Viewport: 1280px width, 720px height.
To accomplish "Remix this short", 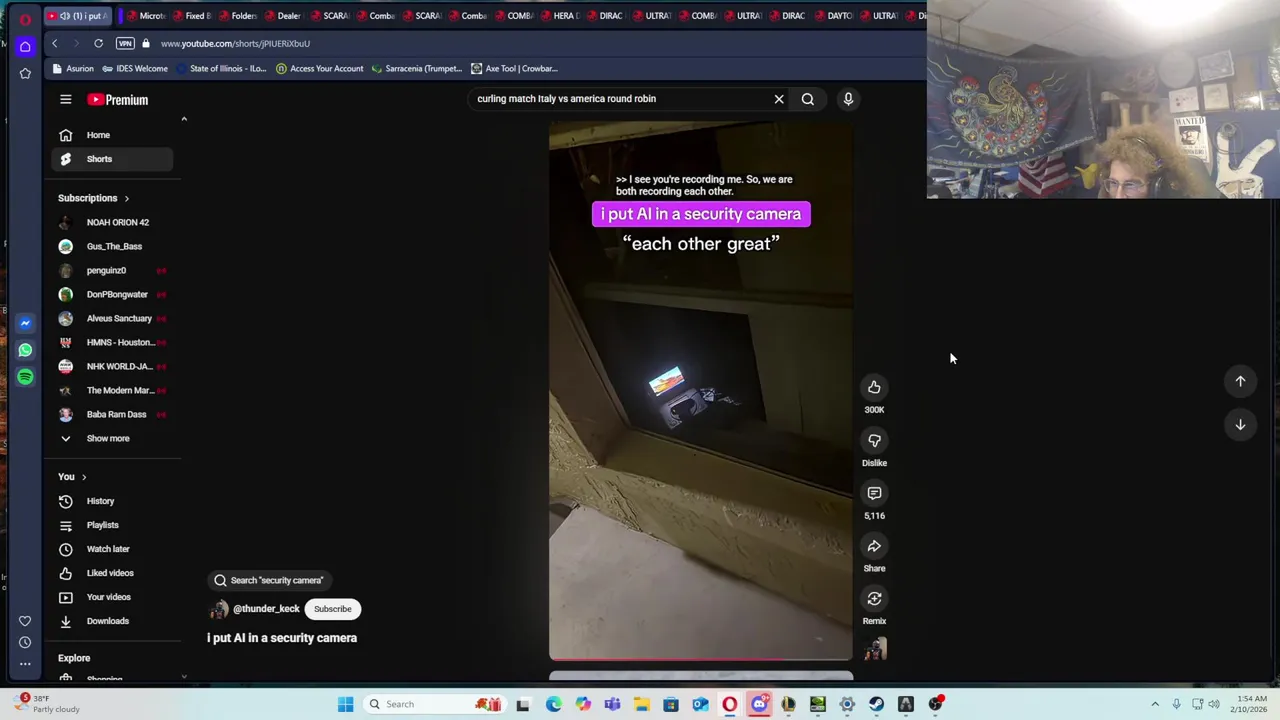I will click(874, 599).
